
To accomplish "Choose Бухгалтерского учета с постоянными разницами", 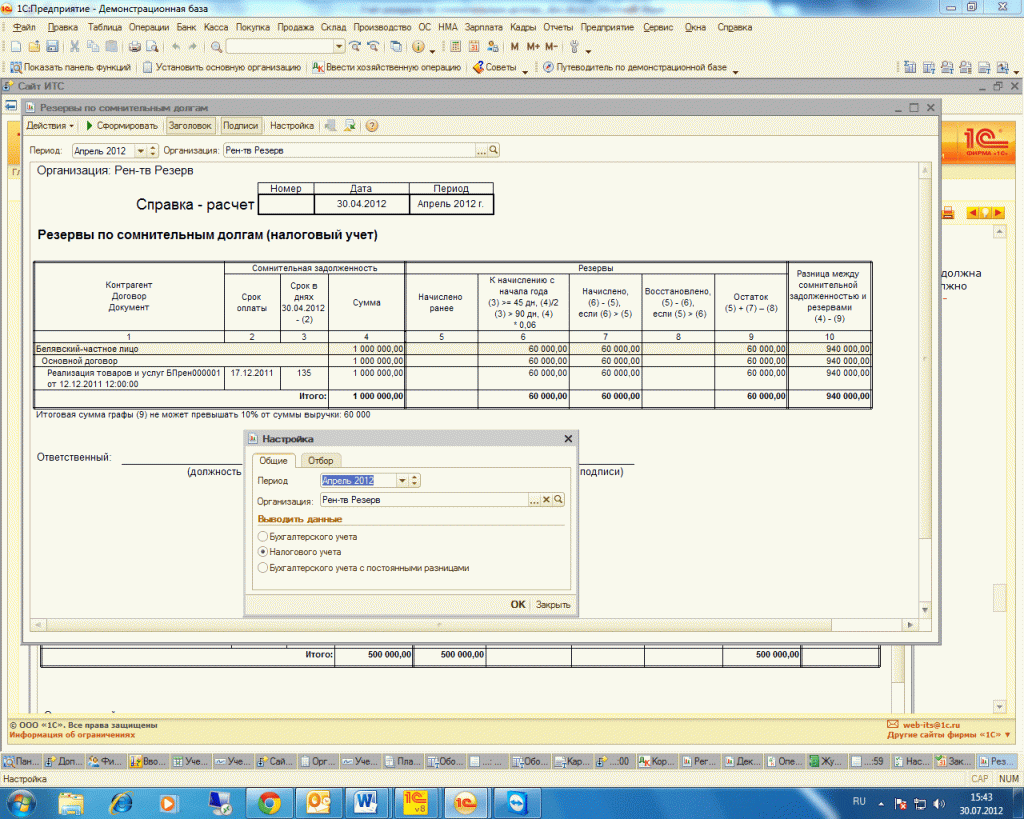I will coord(262,568).
